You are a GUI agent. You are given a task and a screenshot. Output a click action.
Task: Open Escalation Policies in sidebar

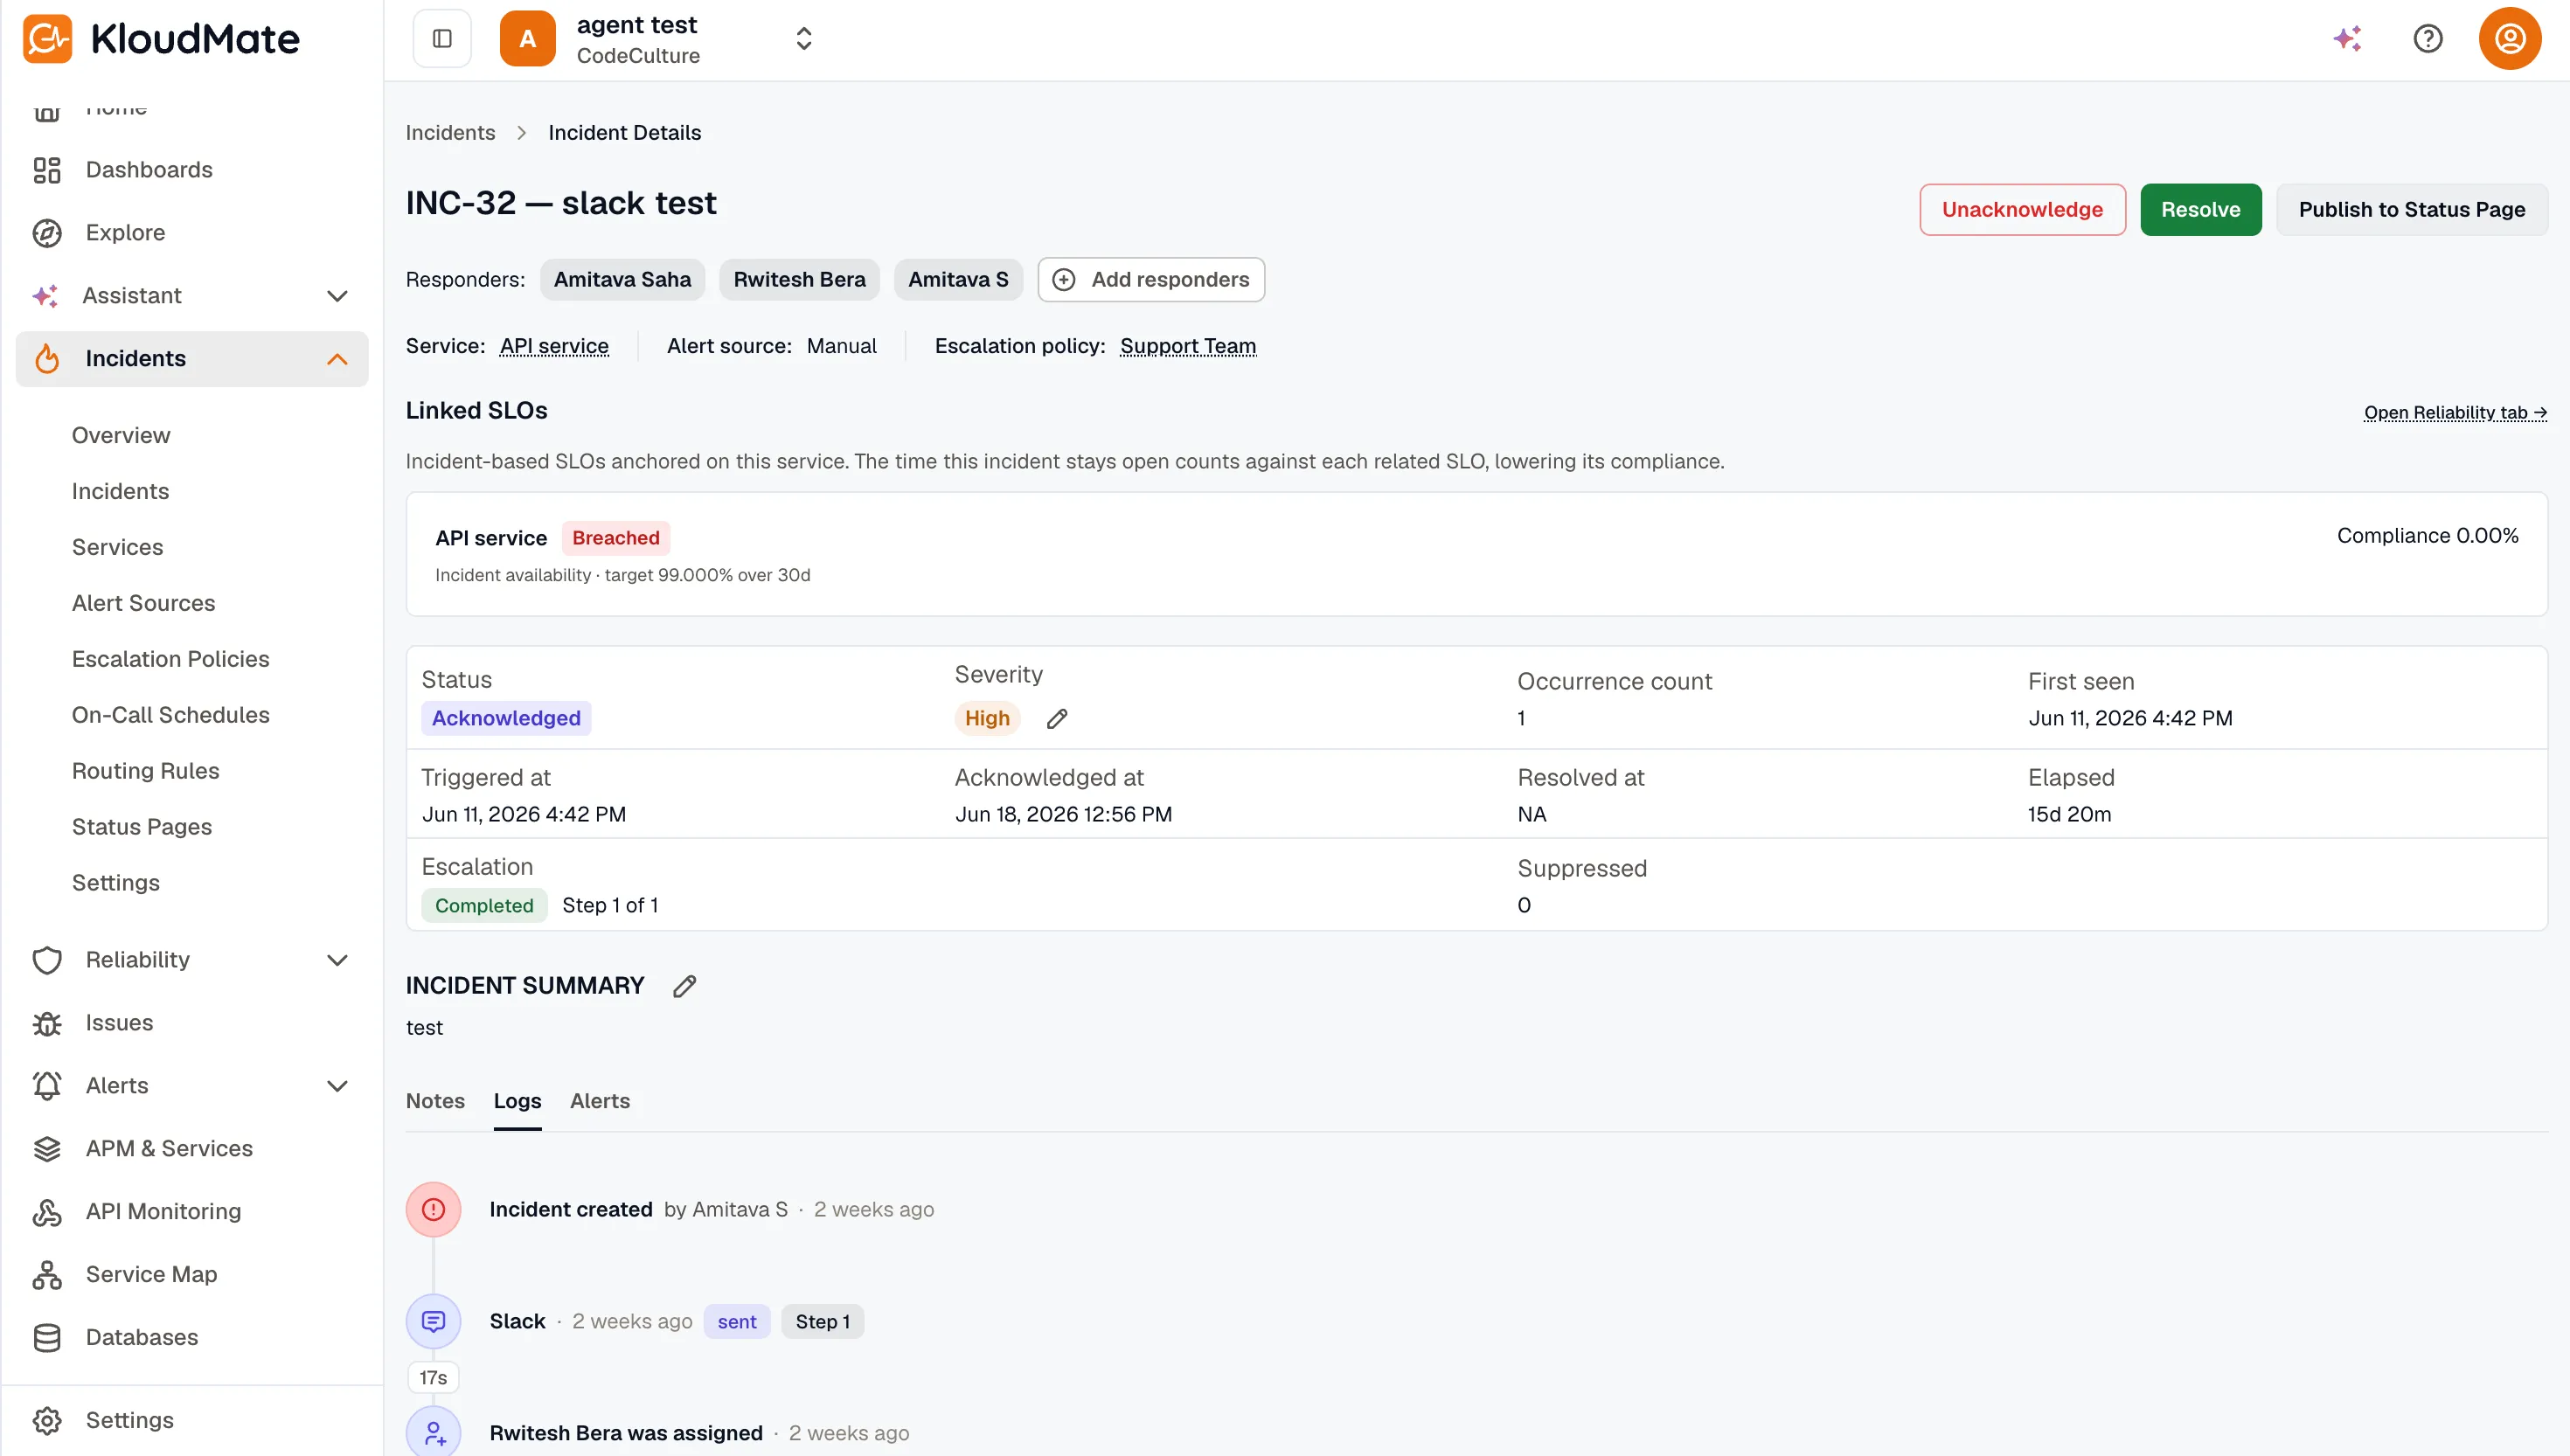pyautogui.click(x=171, y=659)
